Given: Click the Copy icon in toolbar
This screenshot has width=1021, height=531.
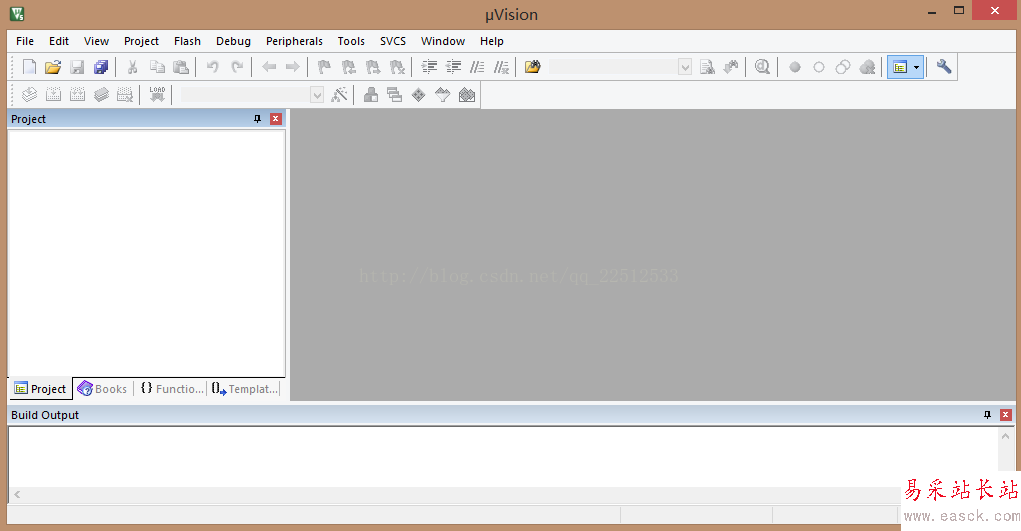Looking at the screenshot, I should (x=157, y=66).
